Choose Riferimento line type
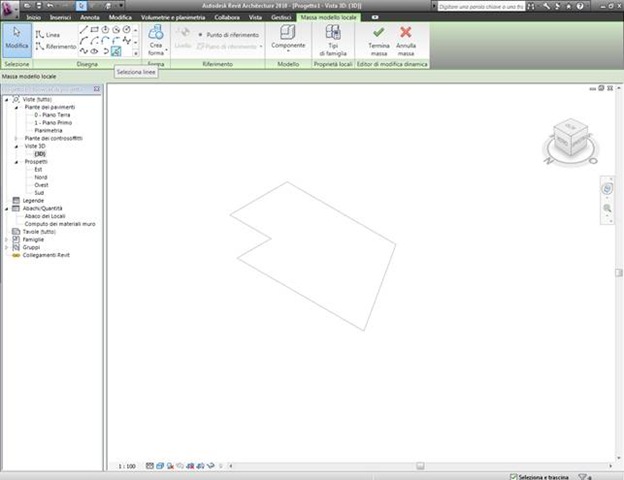 [x=55, y=47]
